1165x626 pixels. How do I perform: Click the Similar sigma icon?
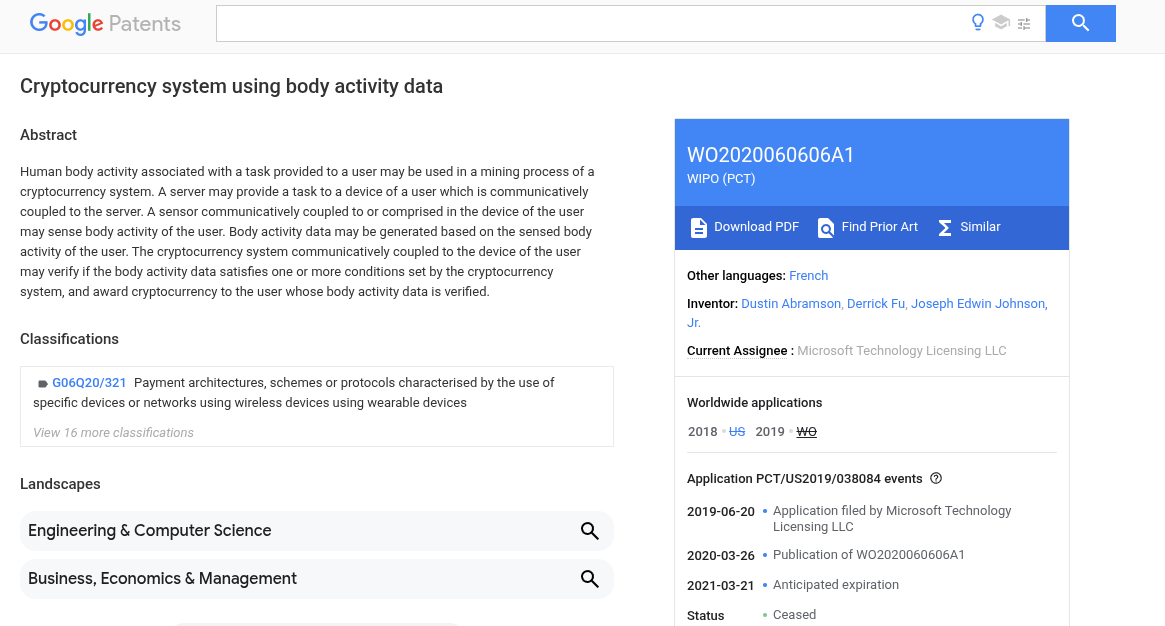point(944,228)
